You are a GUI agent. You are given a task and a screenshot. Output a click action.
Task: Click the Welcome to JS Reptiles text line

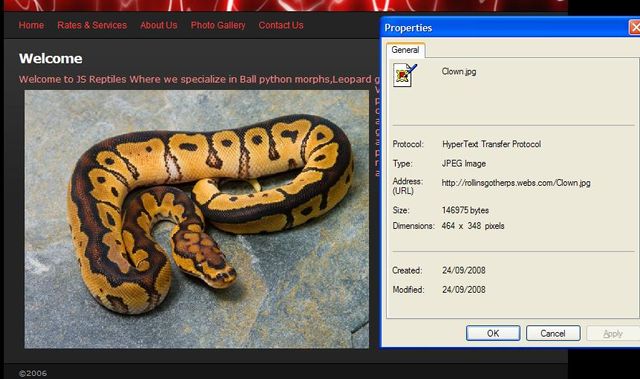199,79
